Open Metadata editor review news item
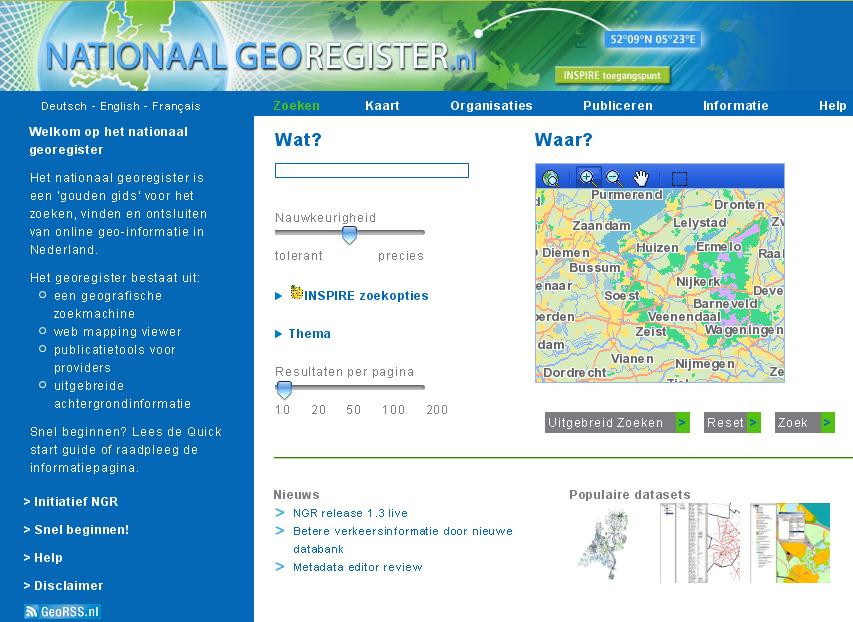853x622 pixels. 357,567
